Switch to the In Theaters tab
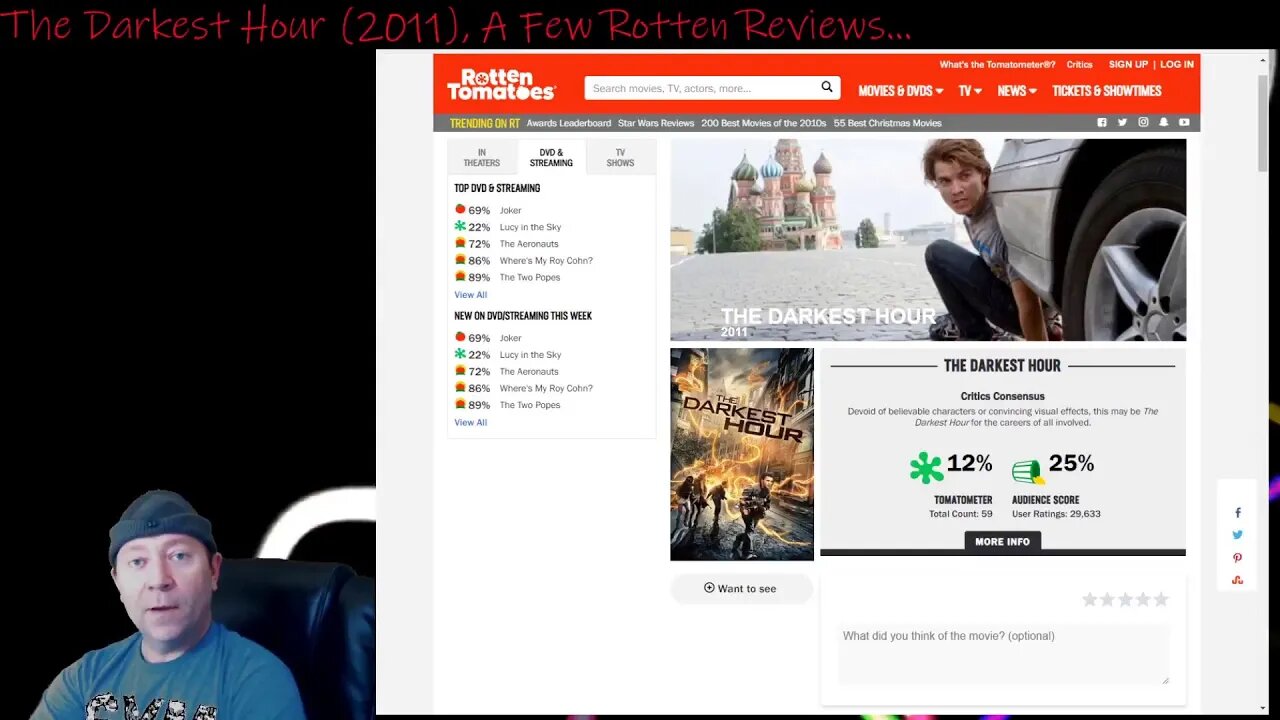1280x720 pixels. point(481,158)
